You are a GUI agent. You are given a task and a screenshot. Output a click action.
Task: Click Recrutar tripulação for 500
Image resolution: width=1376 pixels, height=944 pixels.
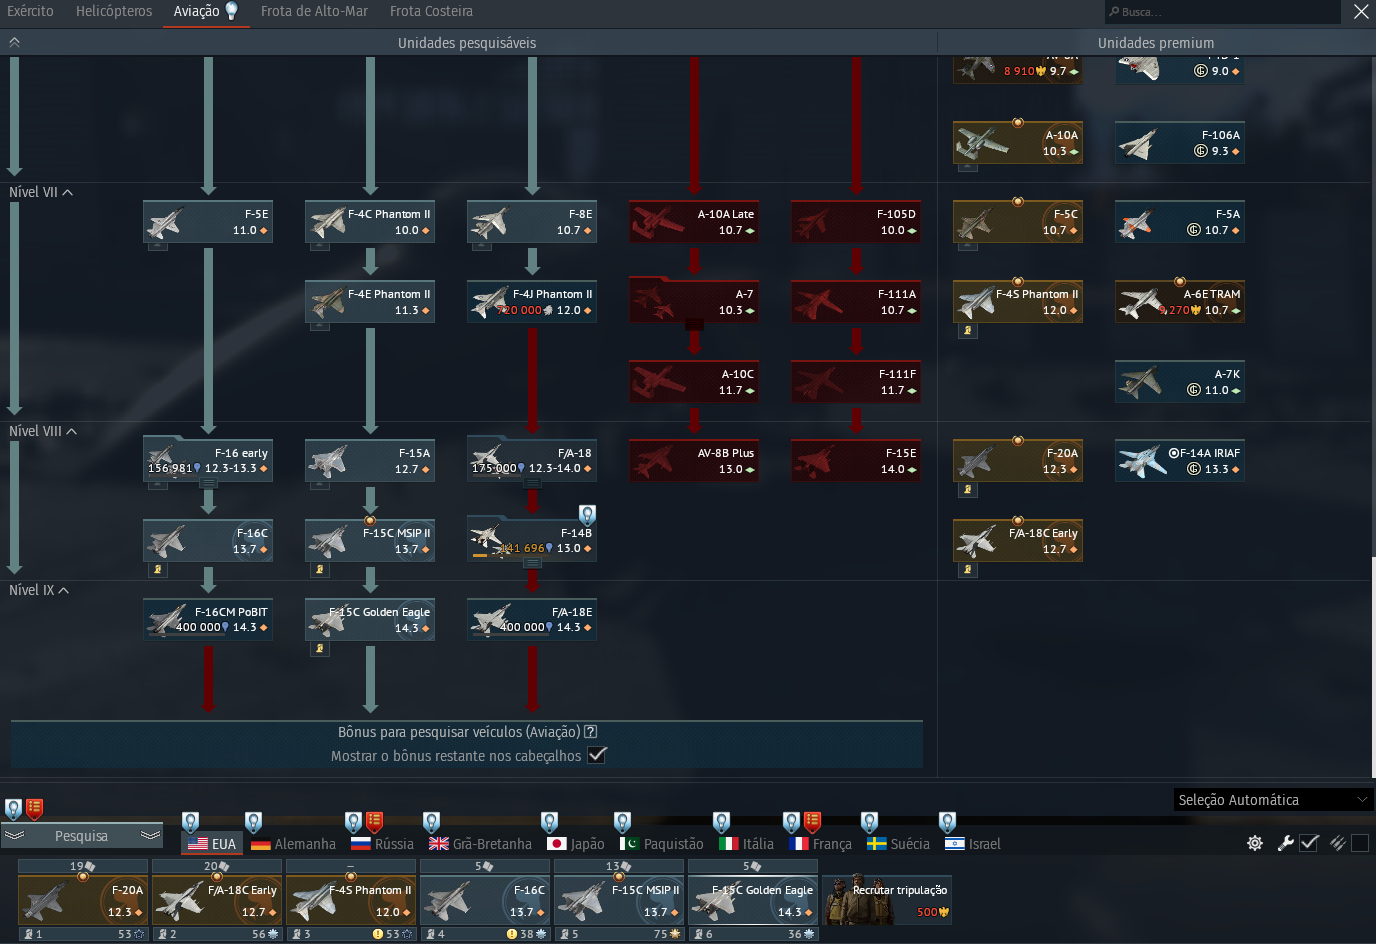pyautogui.click(x=888, y=900)
